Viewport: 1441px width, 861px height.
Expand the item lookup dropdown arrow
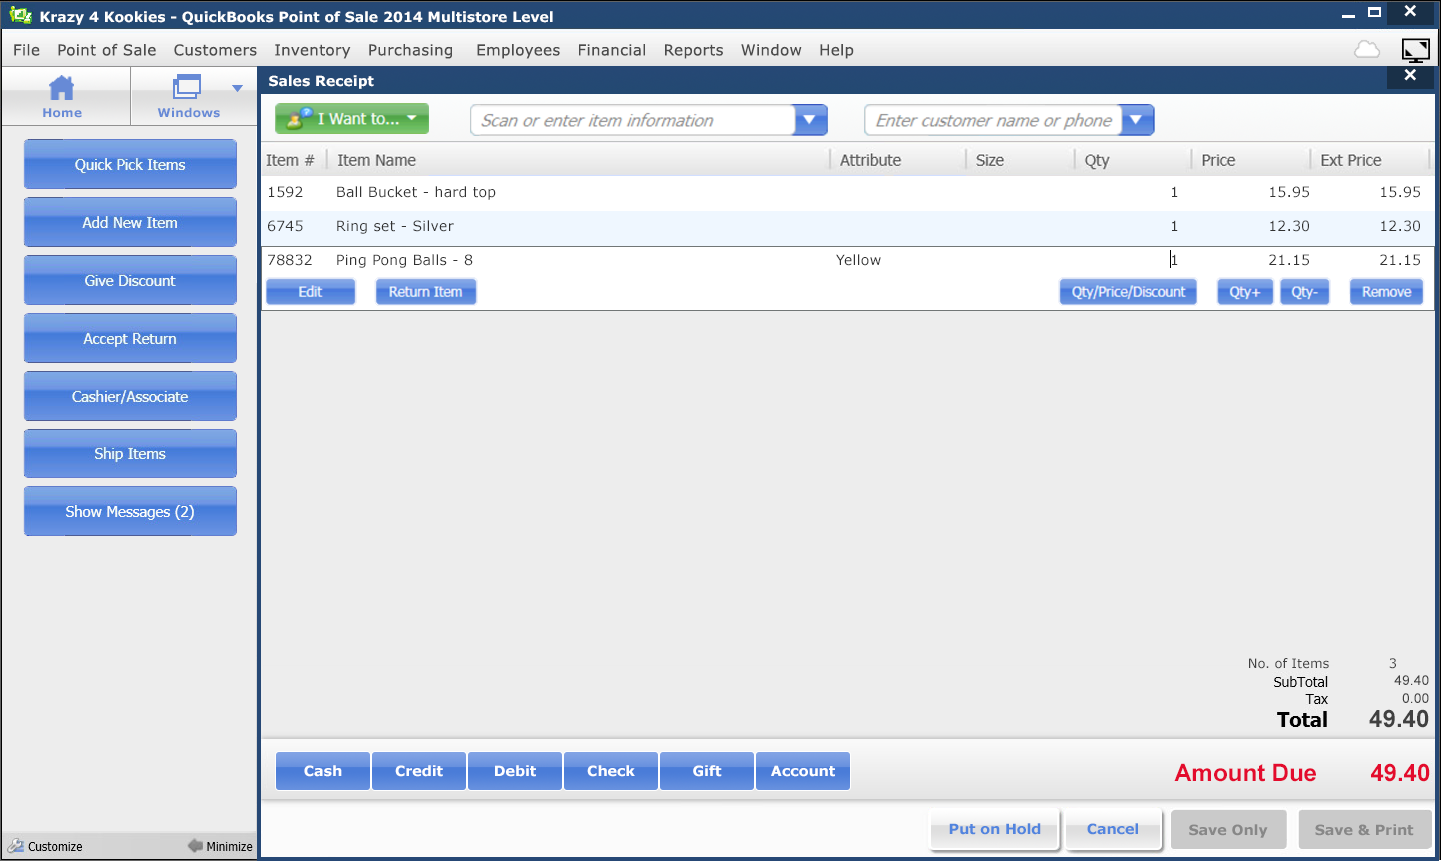click(811, 120)
